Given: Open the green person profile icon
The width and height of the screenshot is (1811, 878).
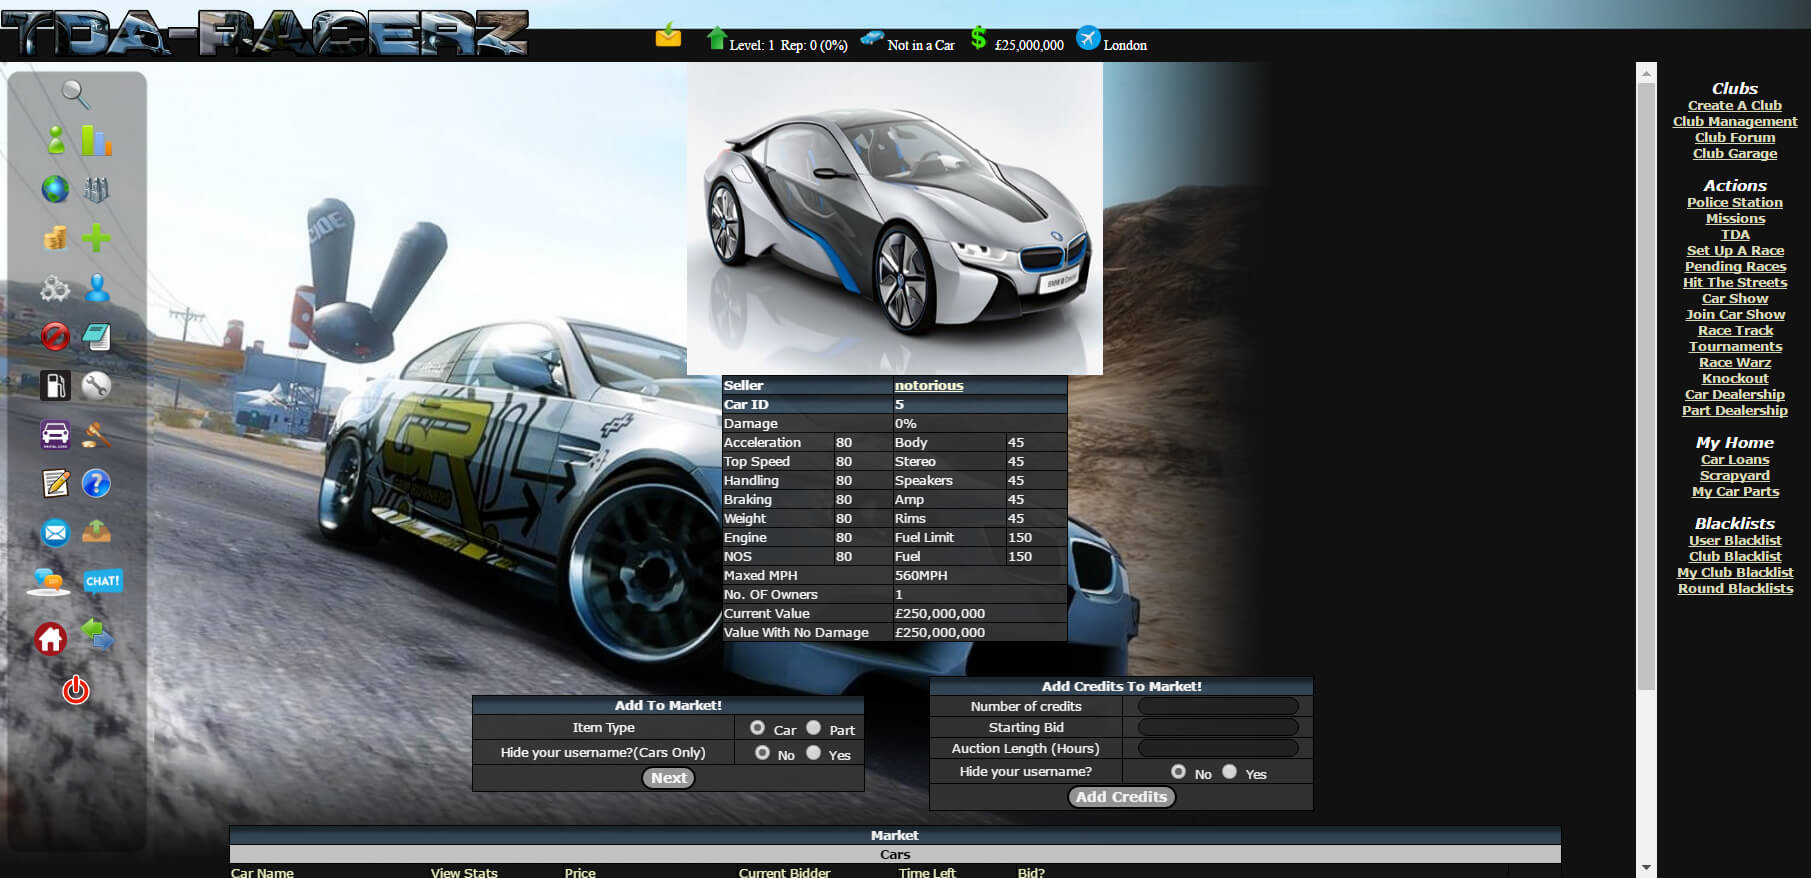Looking at the screenshot, I should (56, 140).
